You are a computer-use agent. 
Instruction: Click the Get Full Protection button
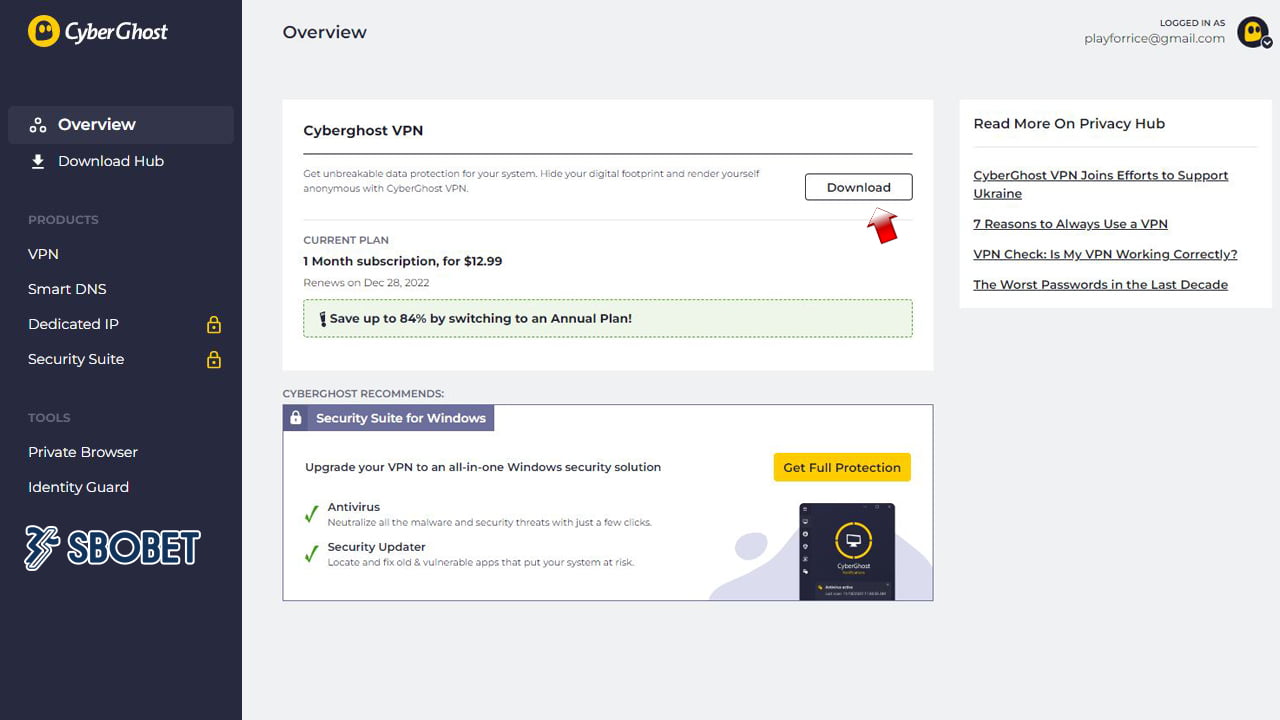click(841, 467)
